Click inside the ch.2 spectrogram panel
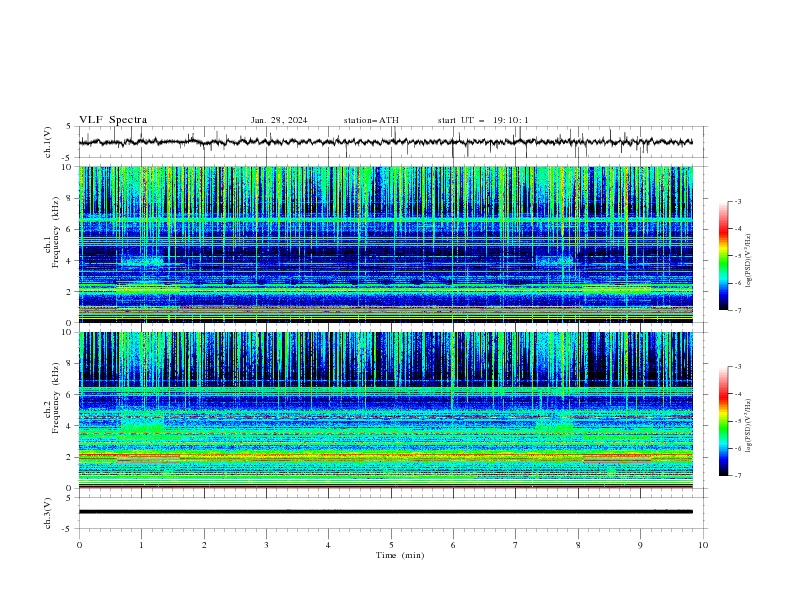The width and height of the screenshot is (792, 612). tap(385, 410)
